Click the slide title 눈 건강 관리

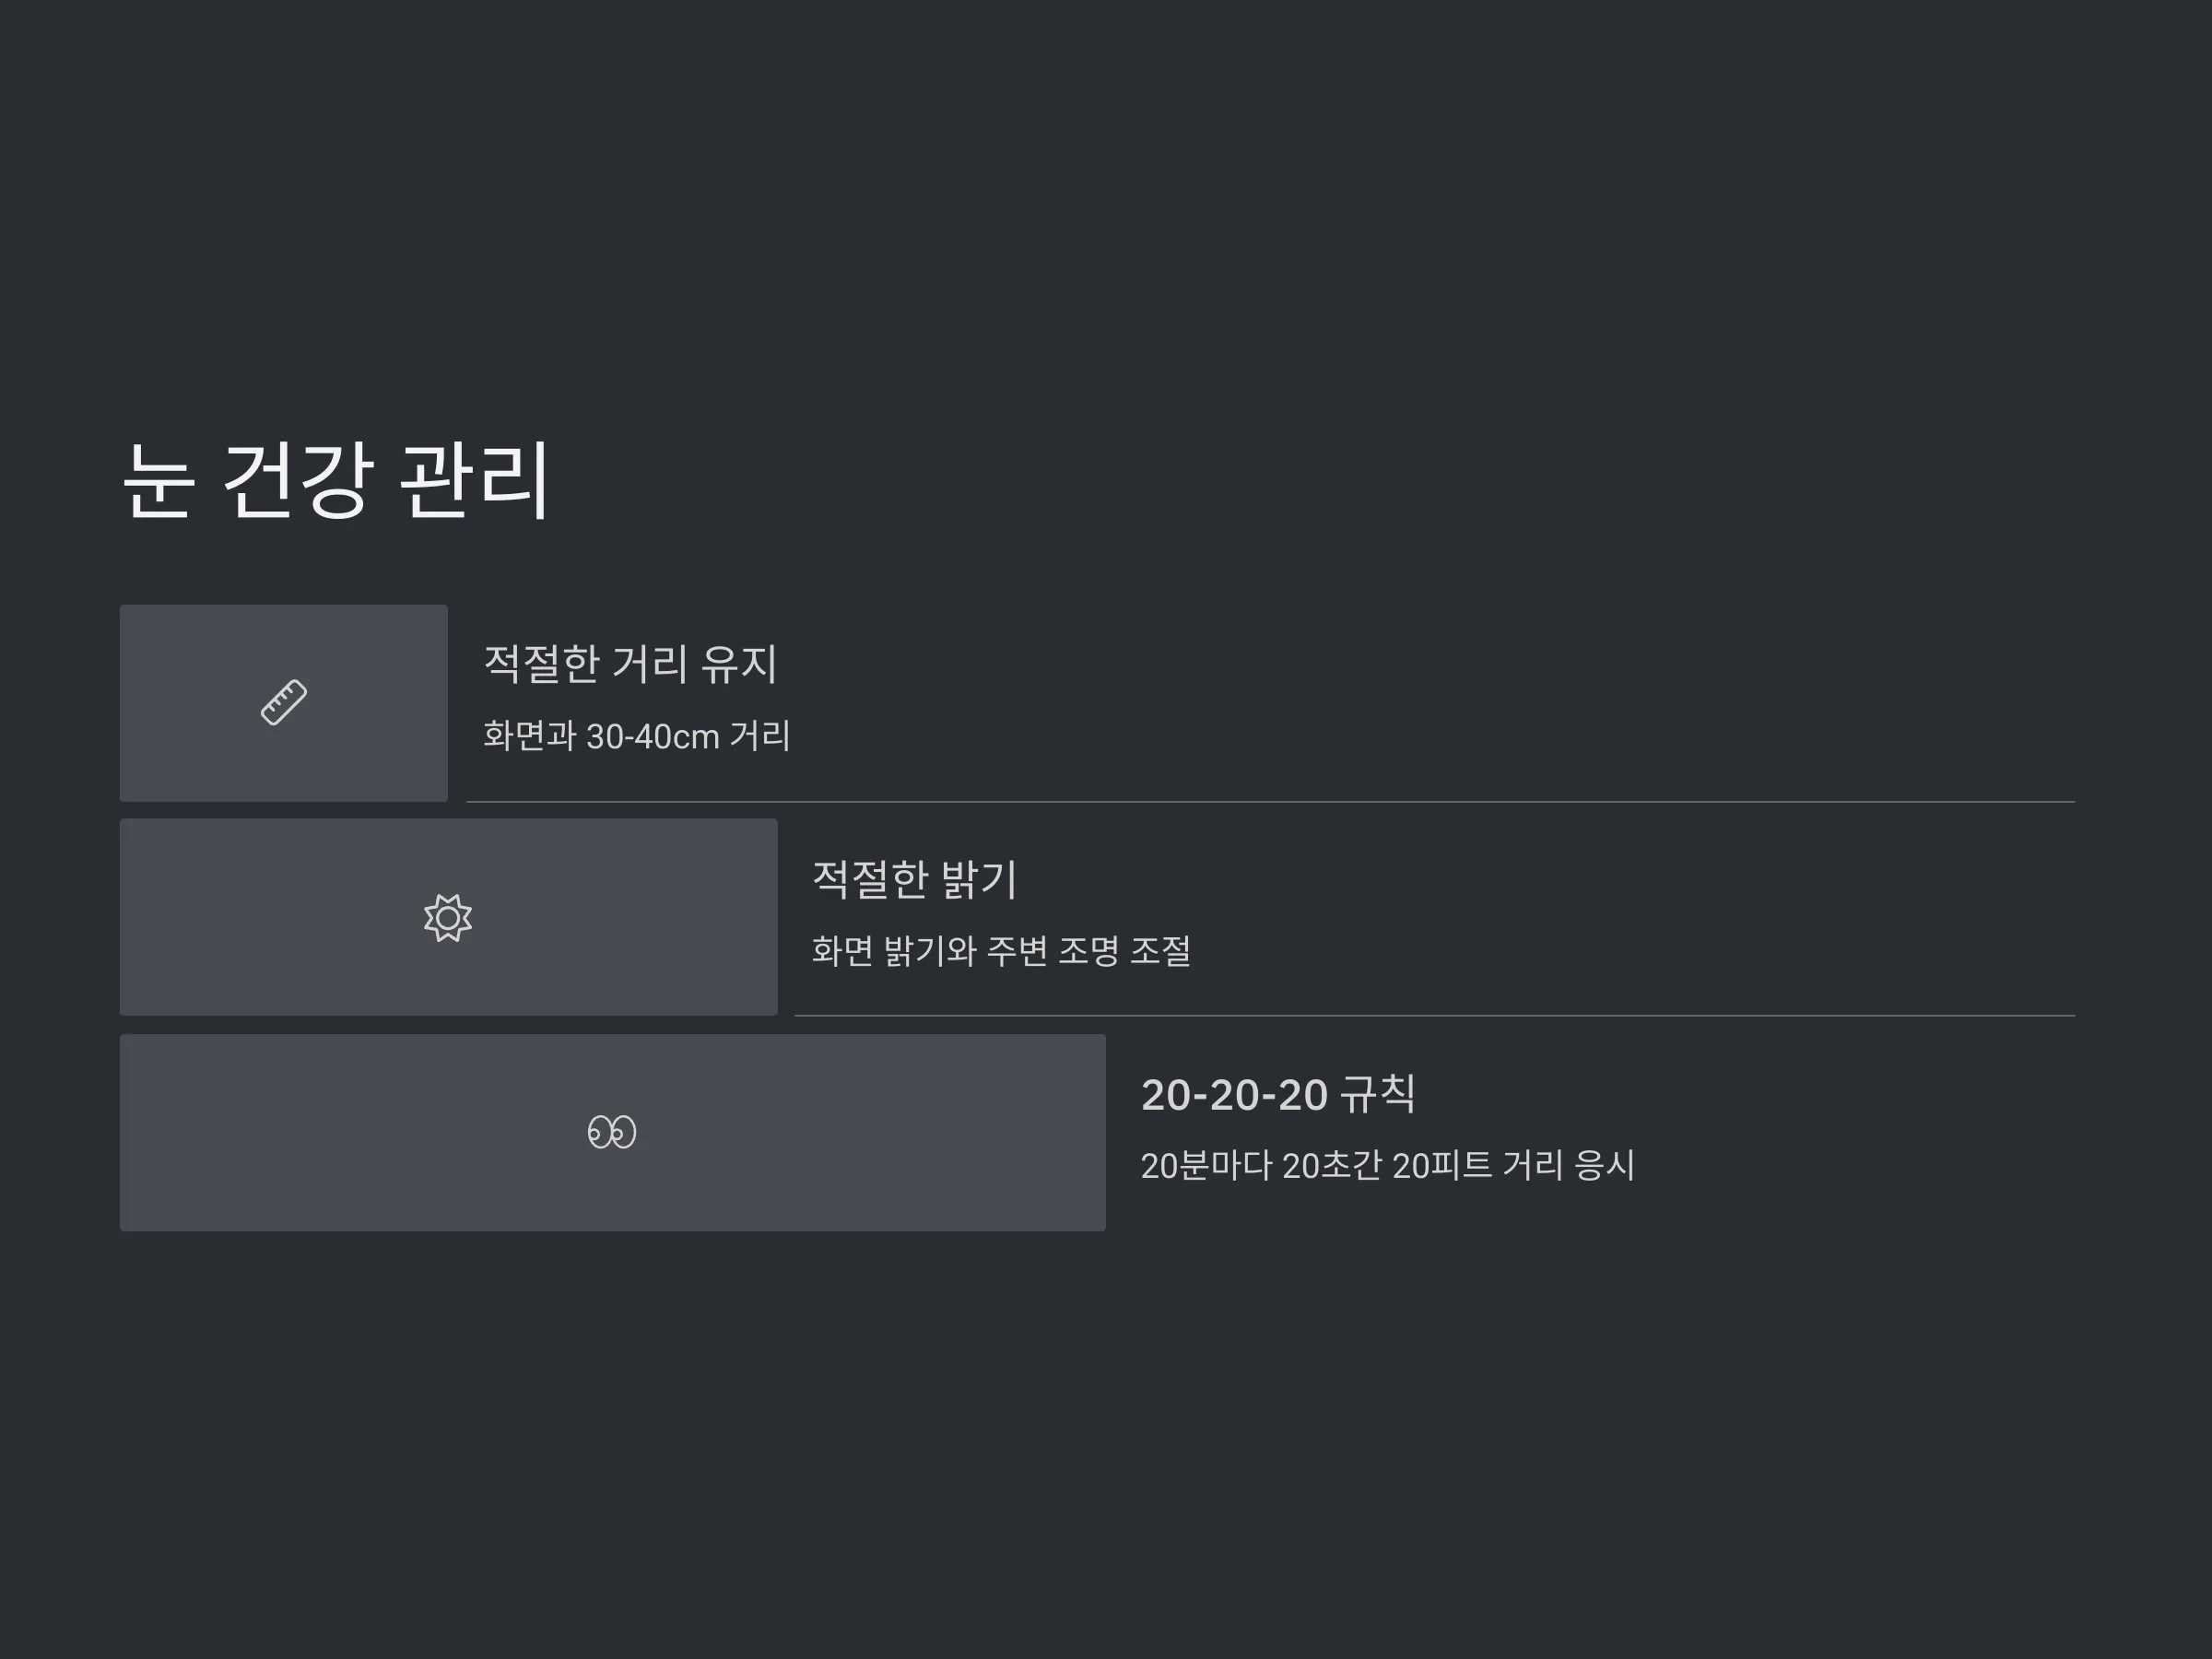[x=336, y=481]
